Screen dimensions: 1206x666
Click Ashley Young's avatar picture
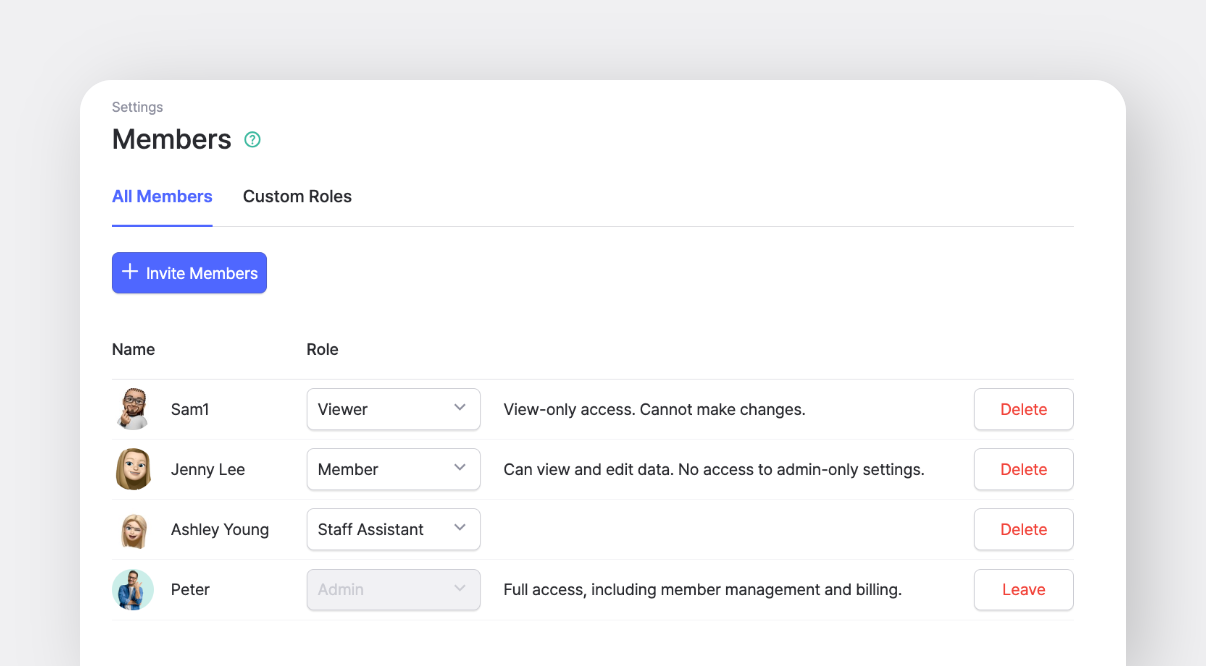click(133, 530)
